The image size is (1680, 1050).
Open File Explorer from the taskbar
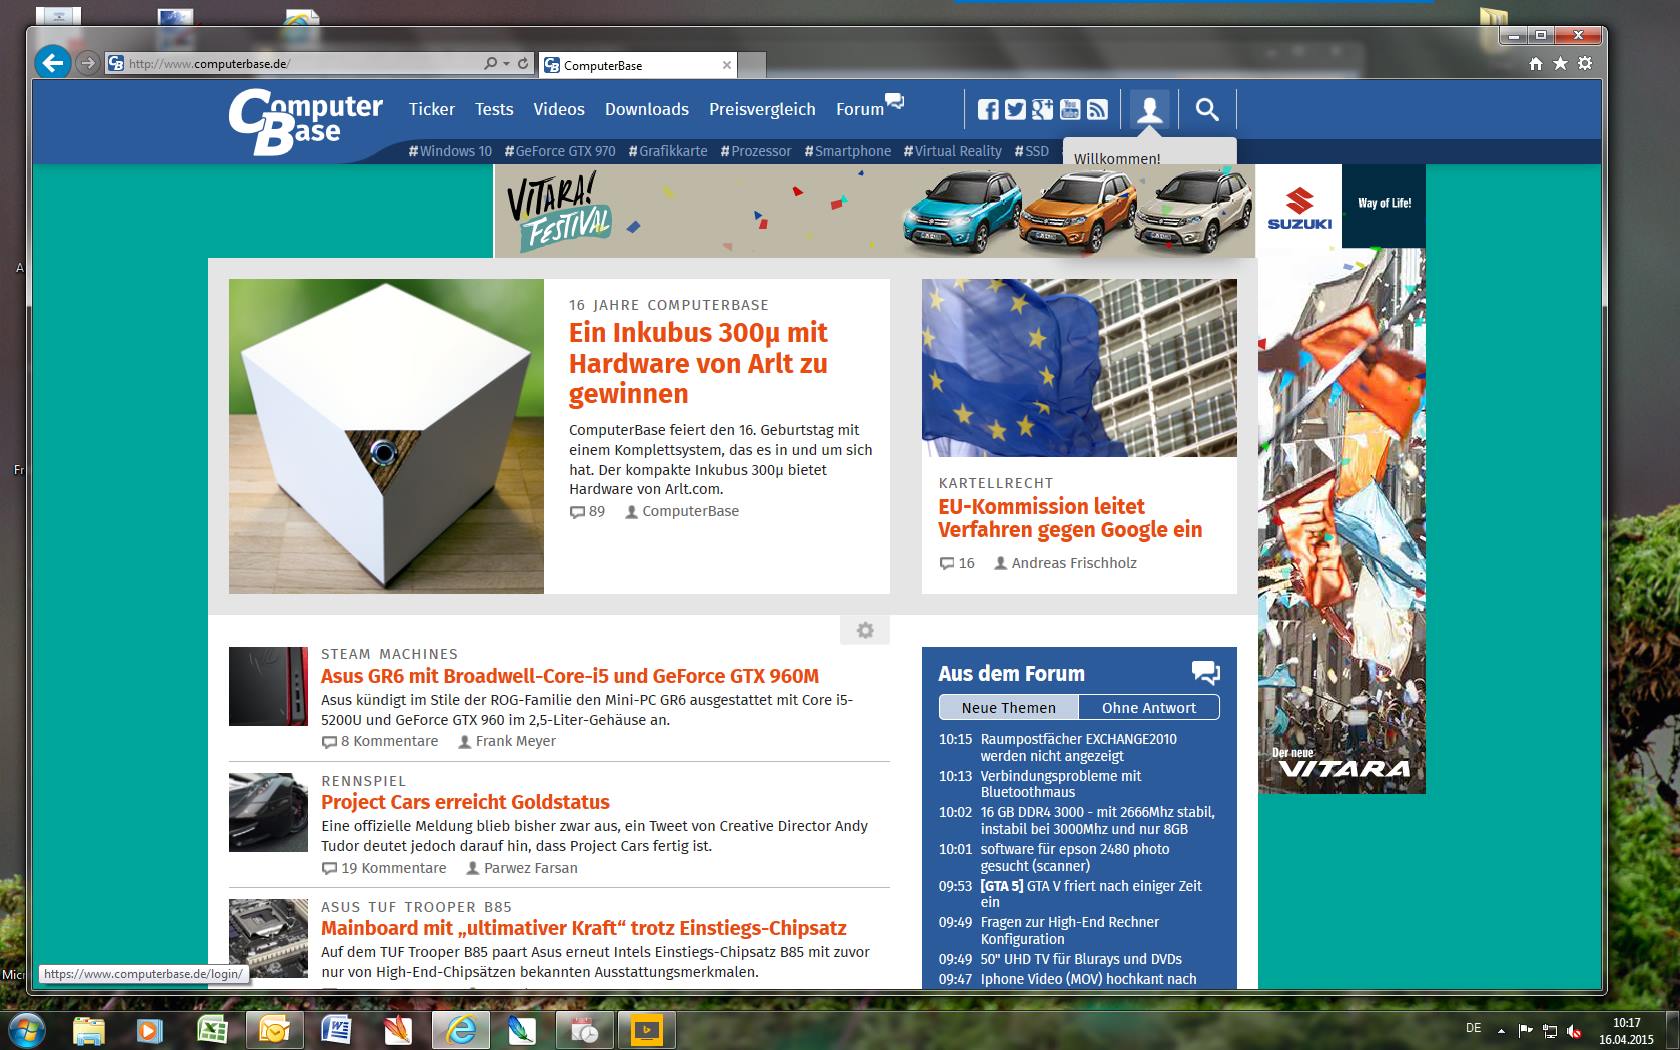pos(88,1029)
